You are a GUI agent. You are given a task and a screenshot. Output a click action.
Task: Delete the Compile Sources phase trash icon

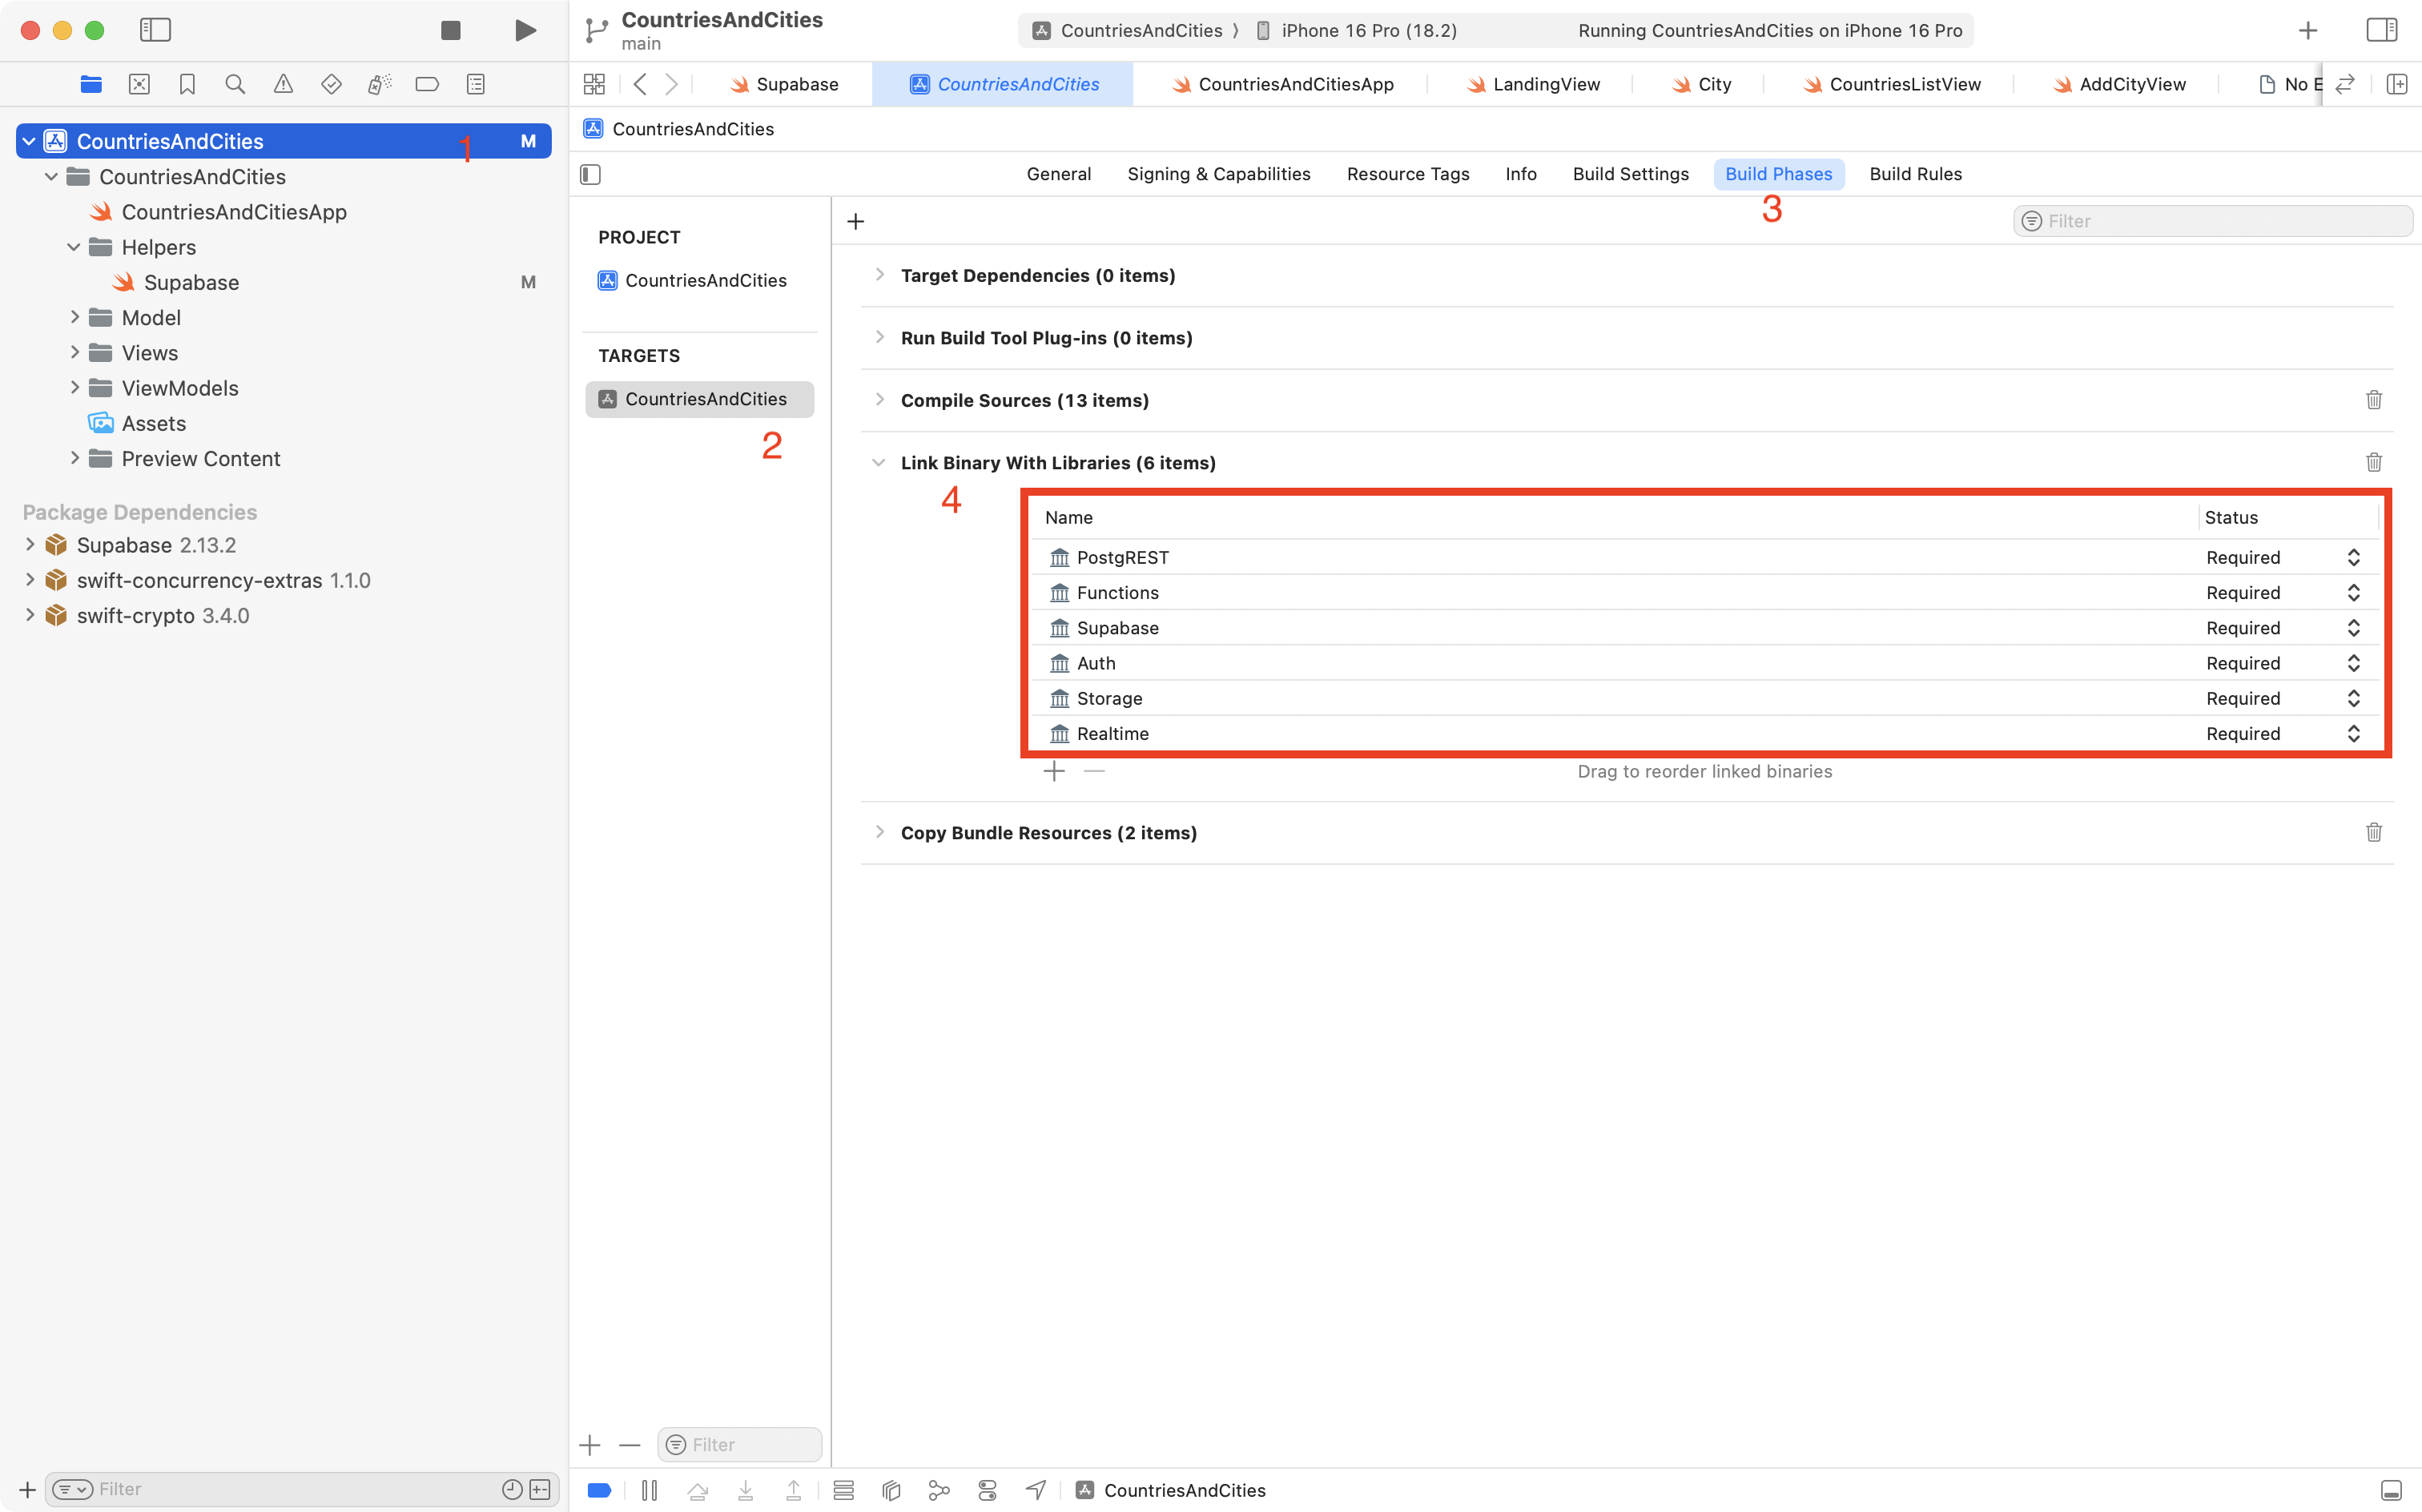point(2373,400)
